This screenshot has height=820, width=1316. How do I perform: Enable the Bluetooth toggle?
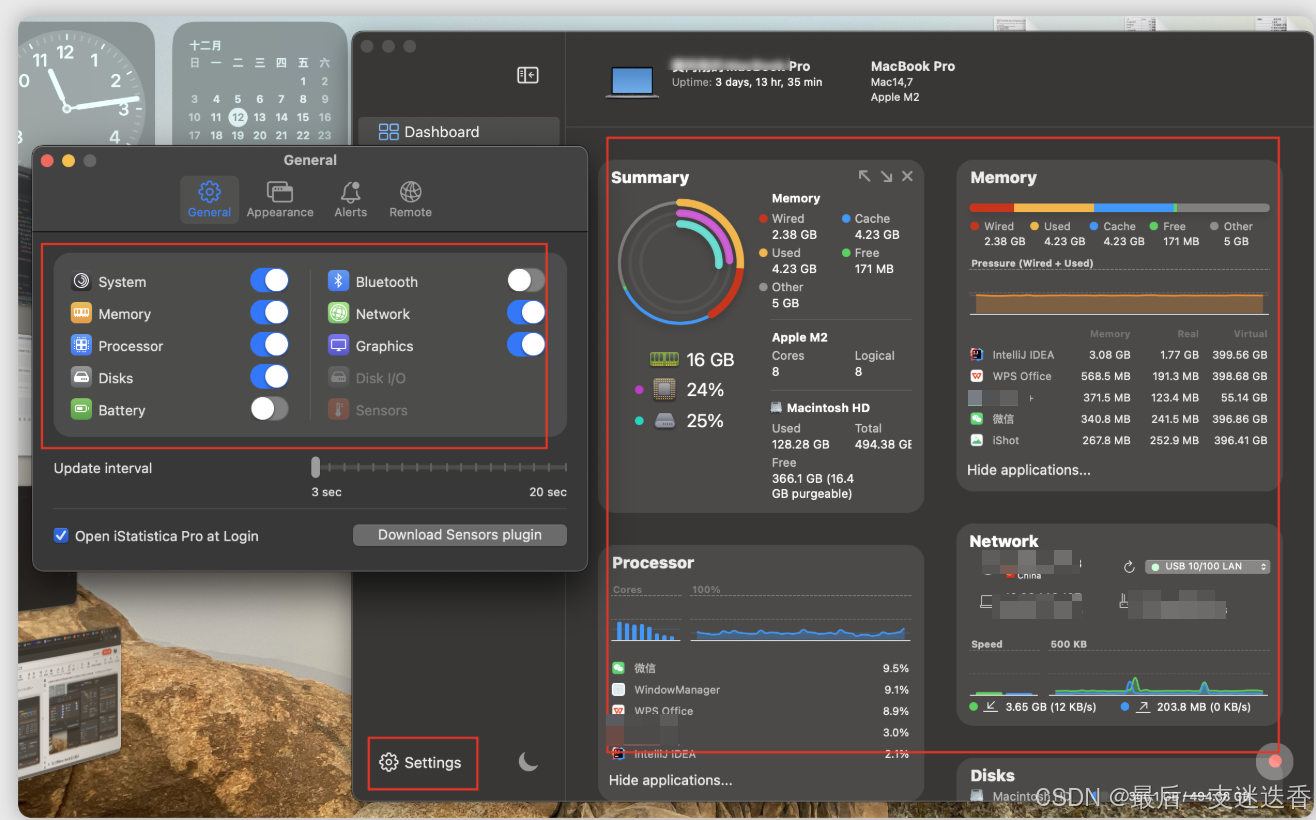click(x=526, y=281)
